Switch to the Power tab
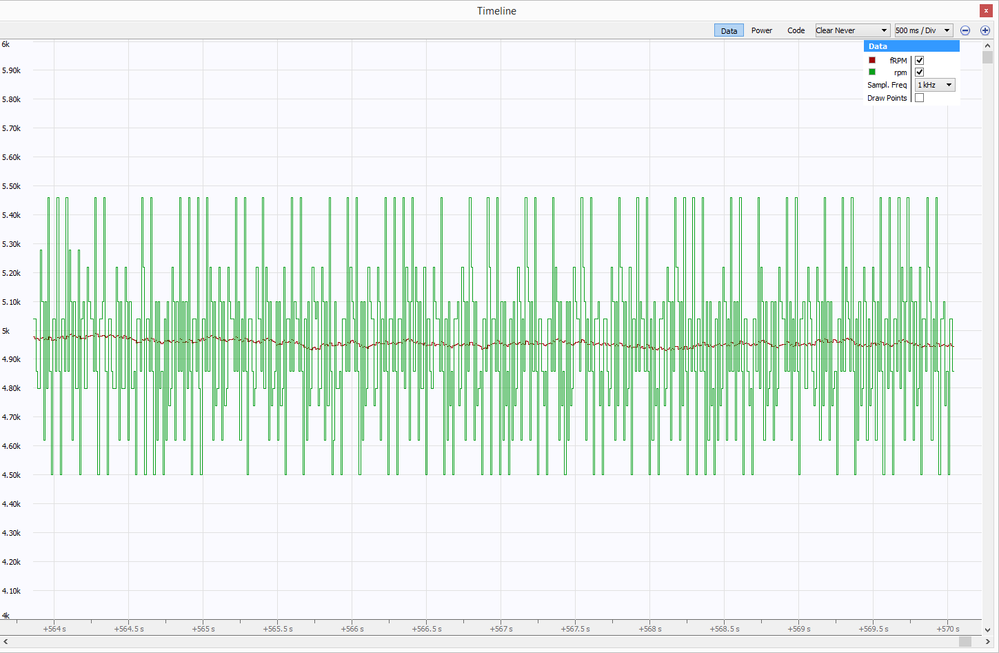Screen dimensions: 999x653 761,31
